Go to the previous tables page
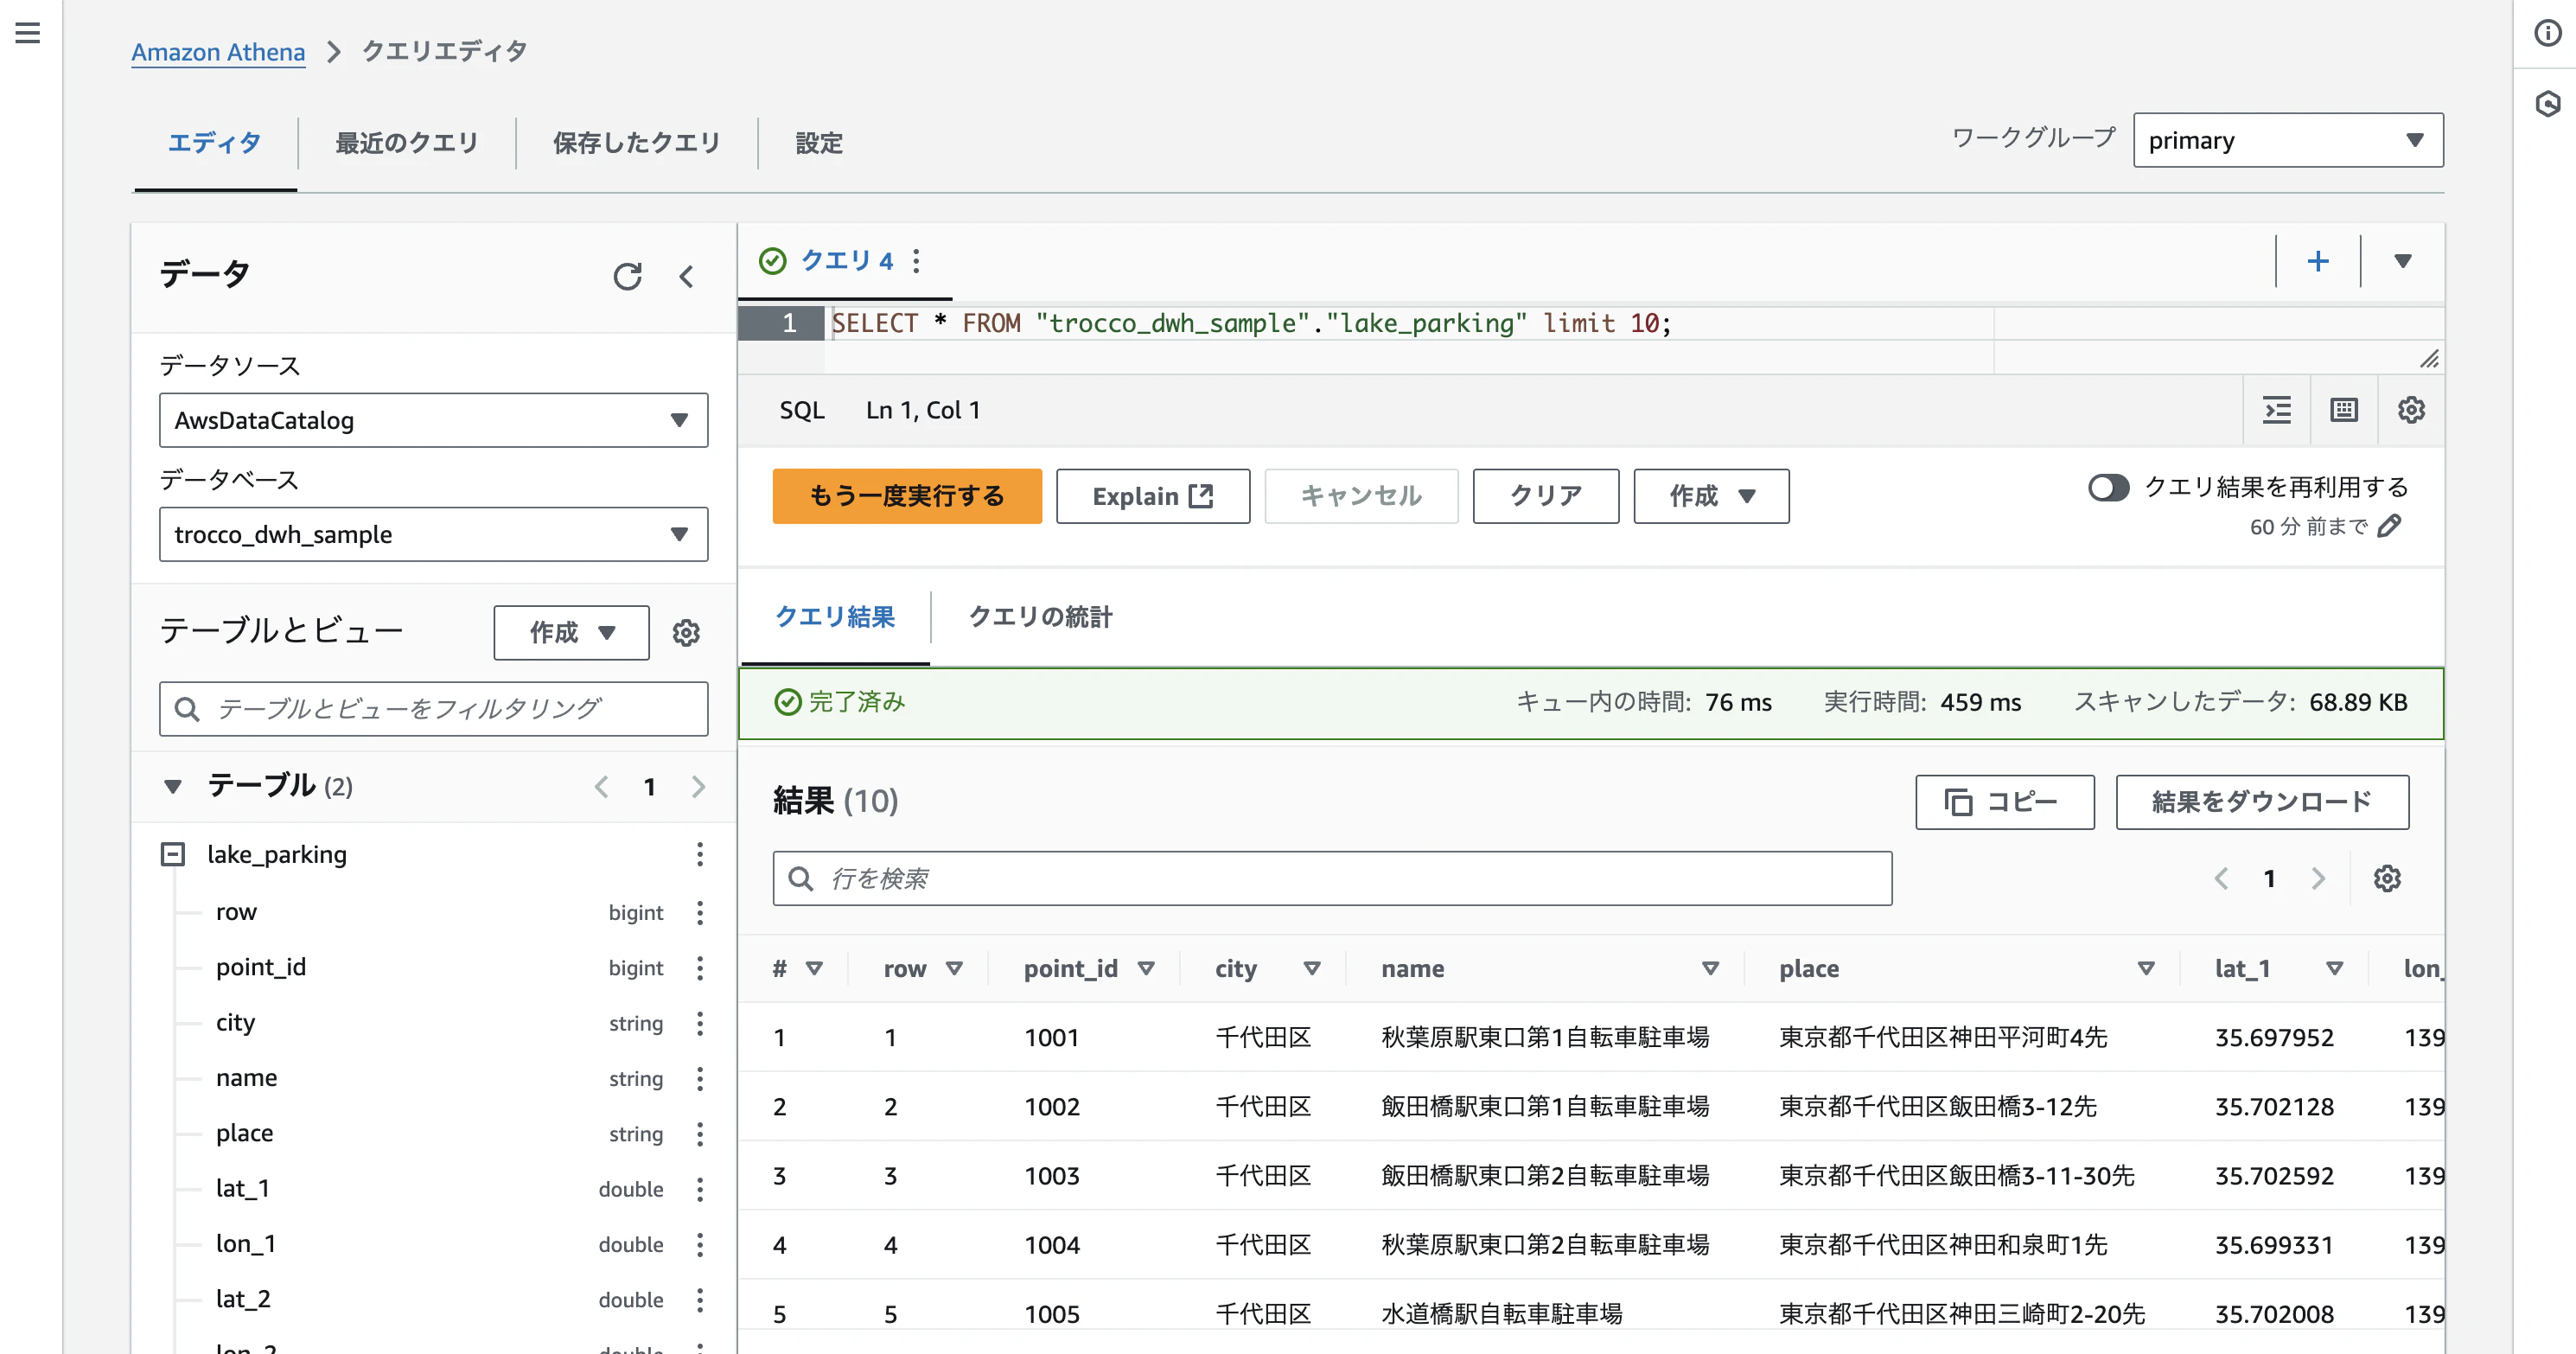The image size is (2576, 1354). coord(601,787)
